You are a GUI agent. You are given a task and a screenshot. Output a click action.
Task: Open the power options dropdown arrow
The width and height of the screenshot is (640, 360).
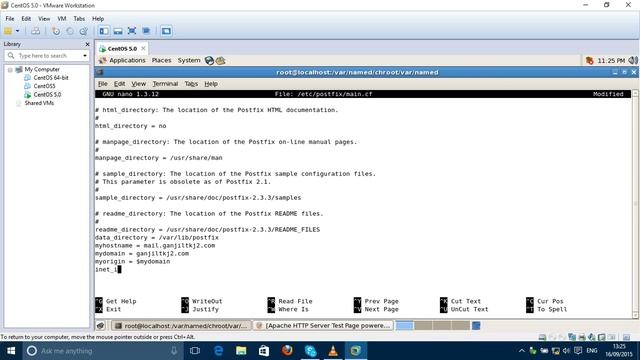click(x=18, y=31)
